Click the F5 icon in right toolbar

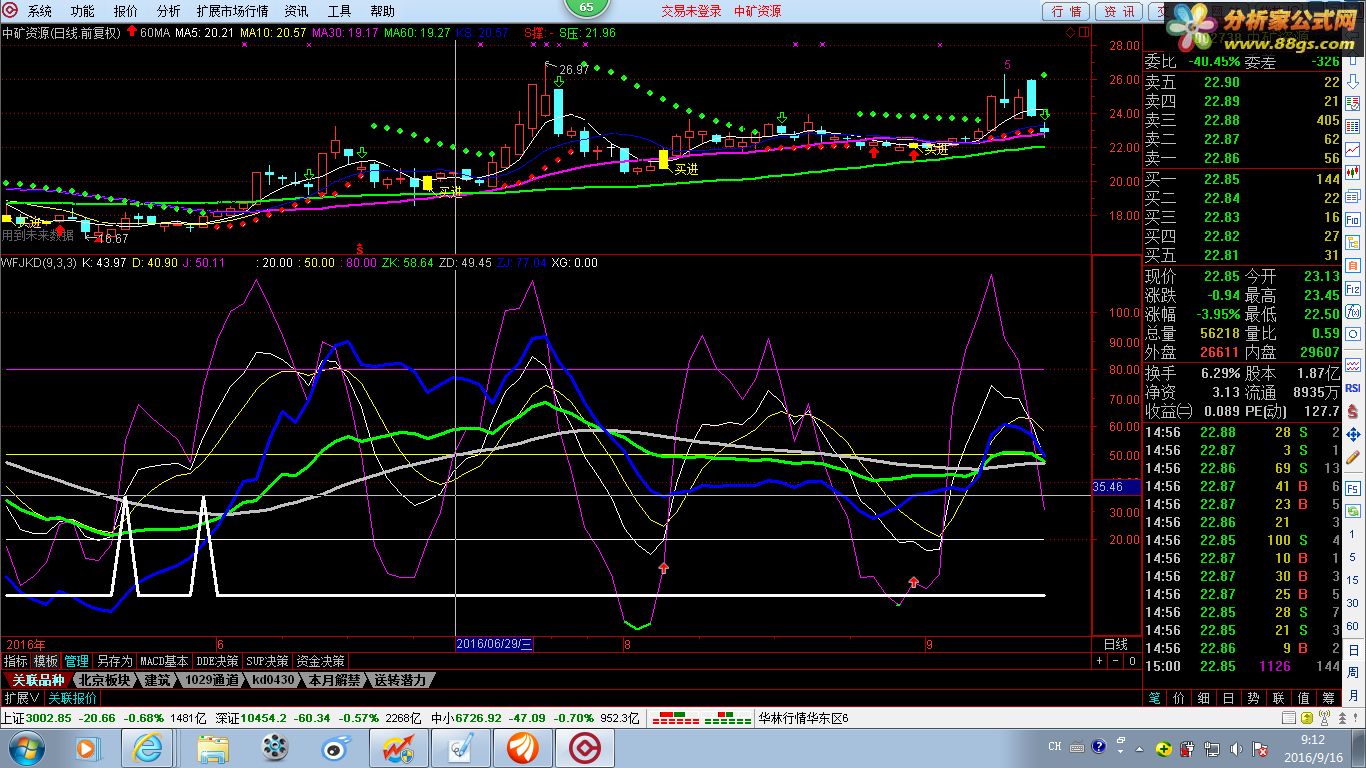[x=1353, y=489]
